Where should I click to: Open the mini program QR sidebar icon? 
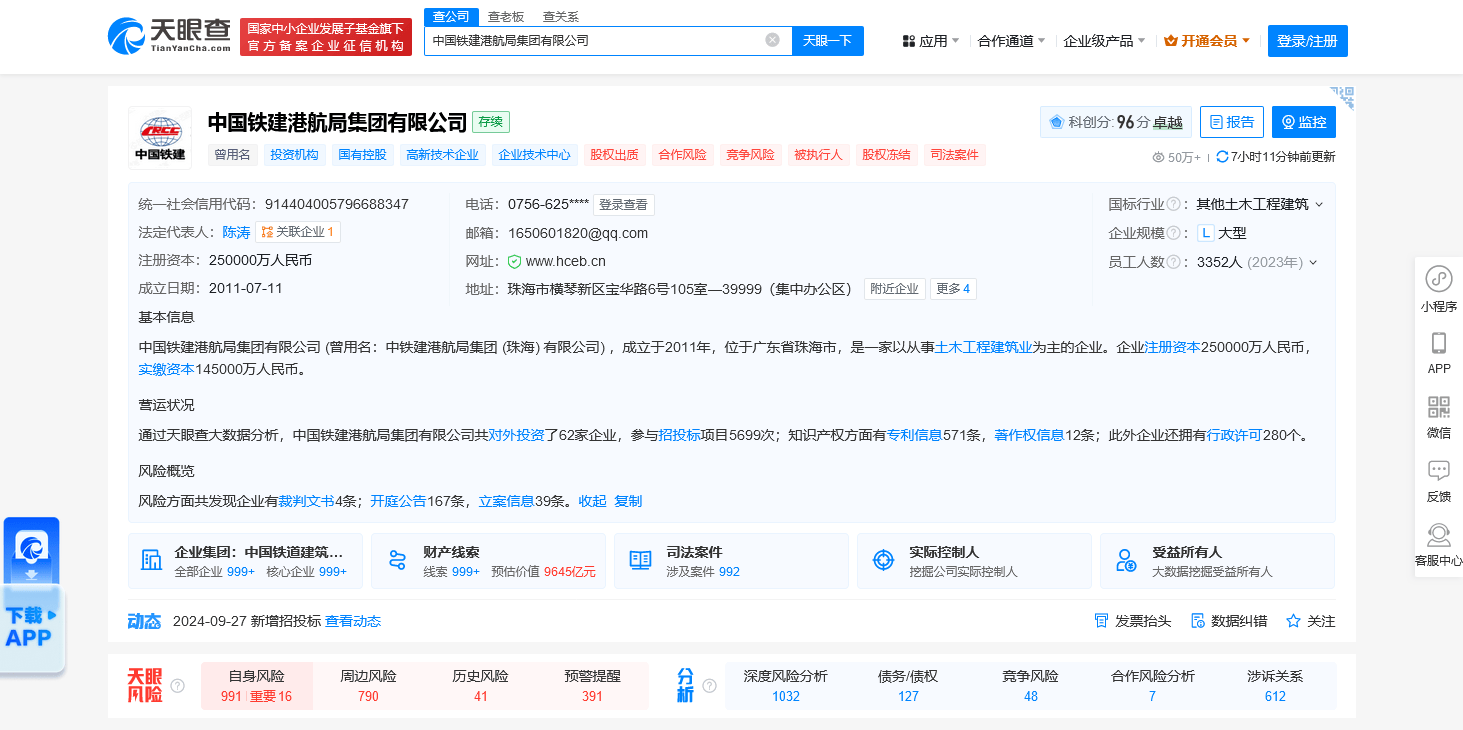pos(1439,279)
